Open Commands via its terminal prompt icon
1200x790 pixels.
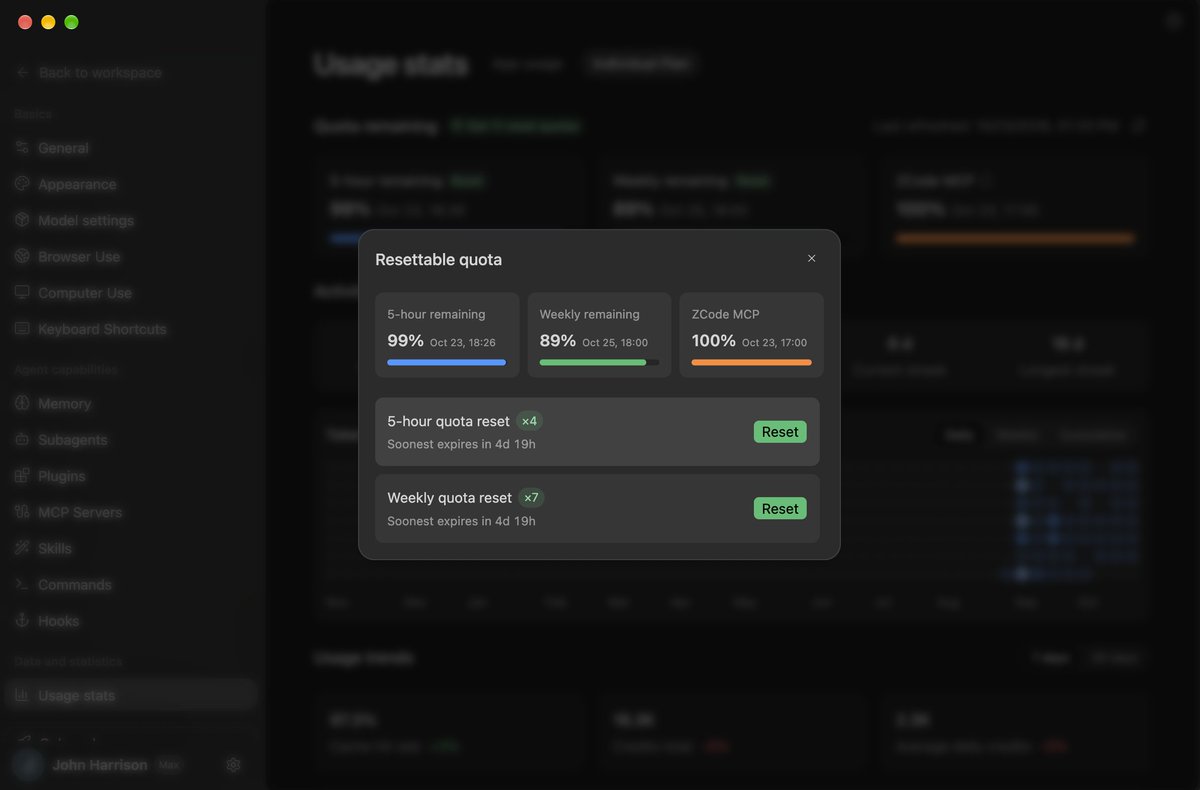[x=22, y=585]
